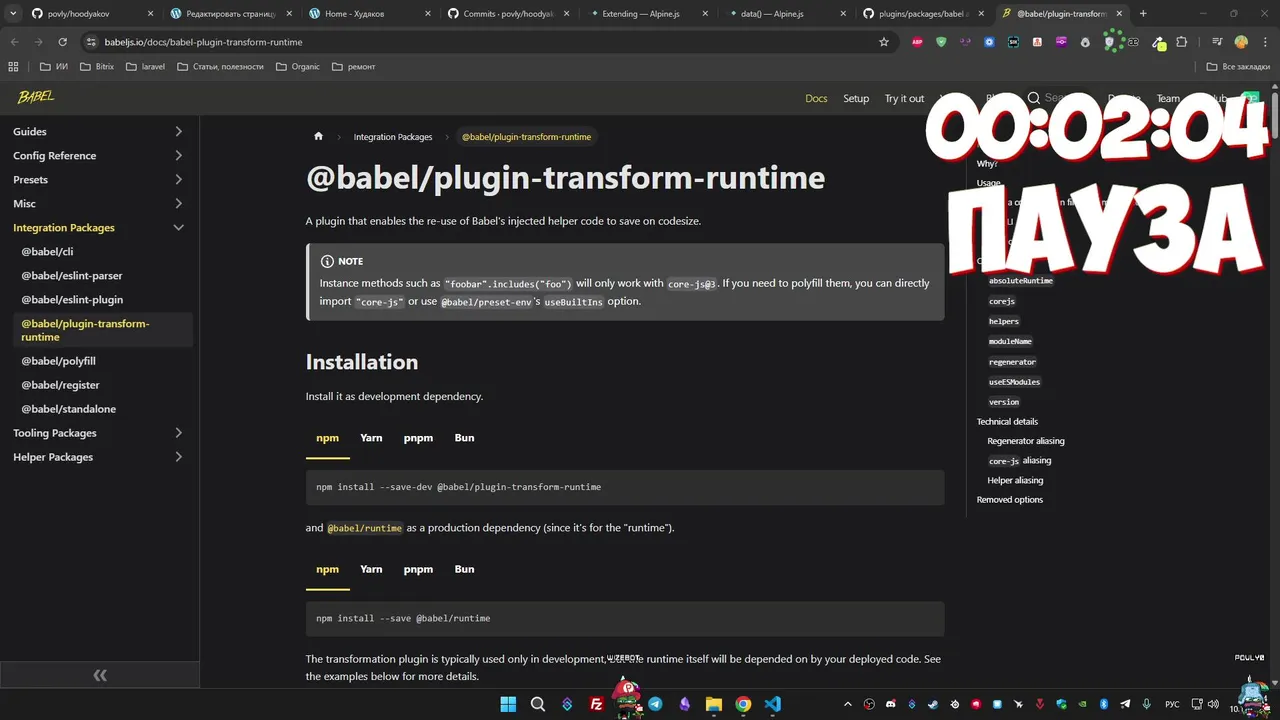Open the Chrome profile avatar

[x=1241, y=42]
